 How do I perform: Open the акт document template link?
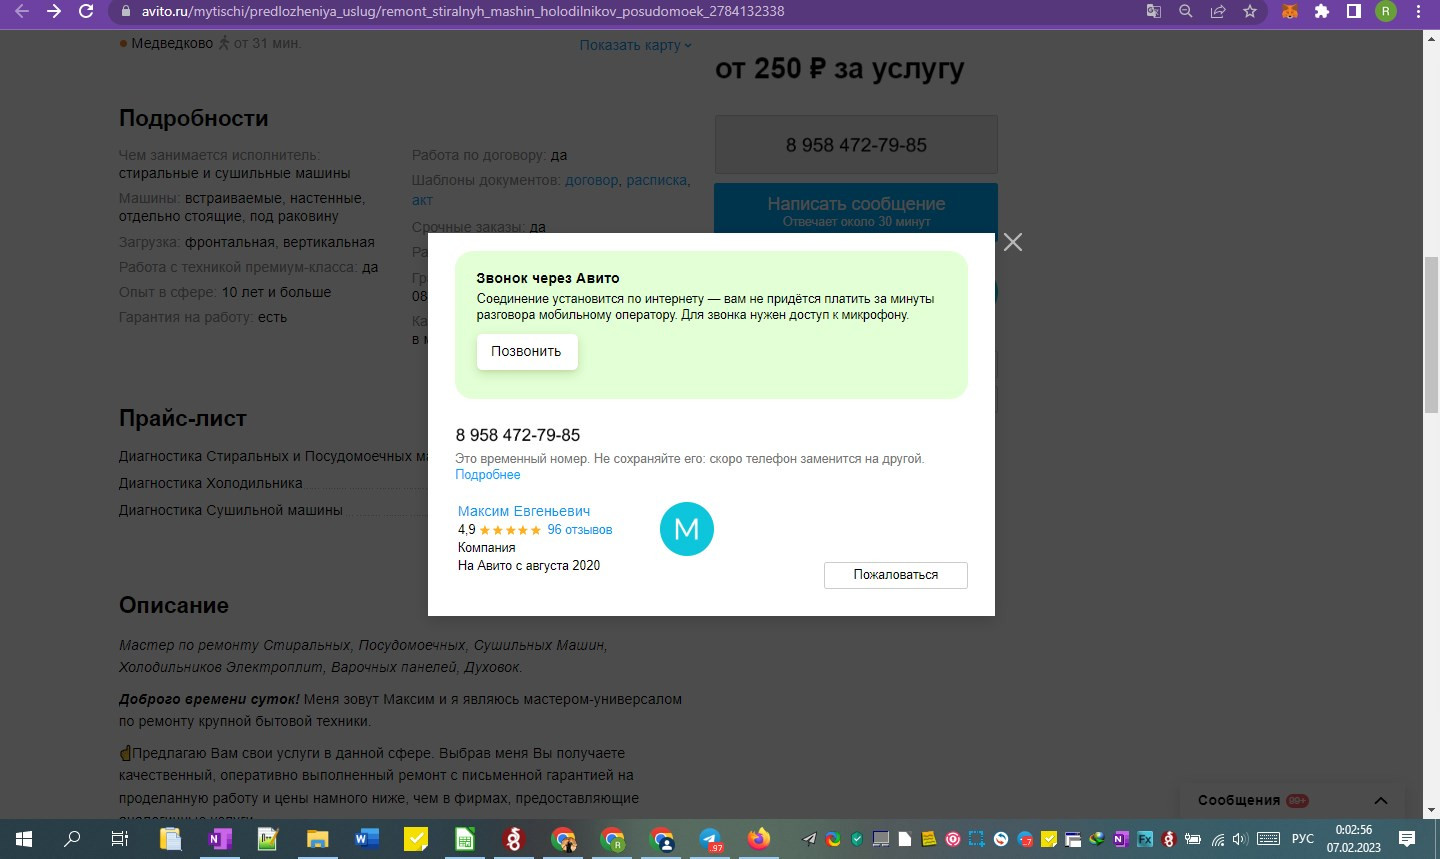point(422,200)
